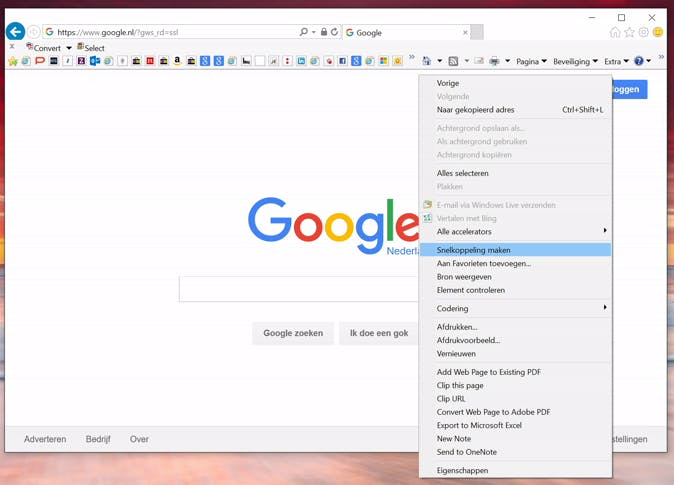Screen dimensions: 674x485
Task: Click the Print icon in command bar
Action: (494, 61)
